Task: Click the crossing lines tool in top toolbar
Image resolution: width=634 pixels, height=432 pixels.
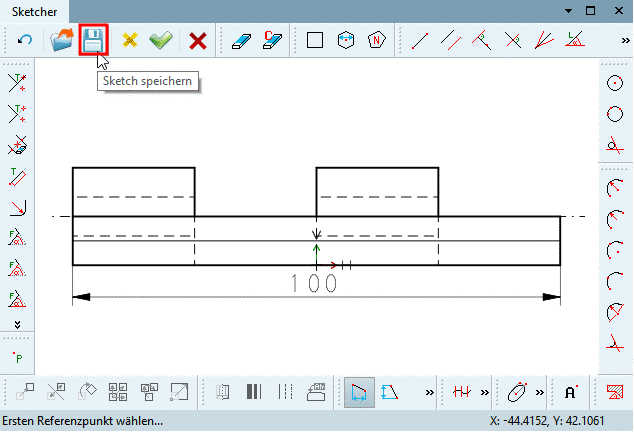Action: coord(513,40)
